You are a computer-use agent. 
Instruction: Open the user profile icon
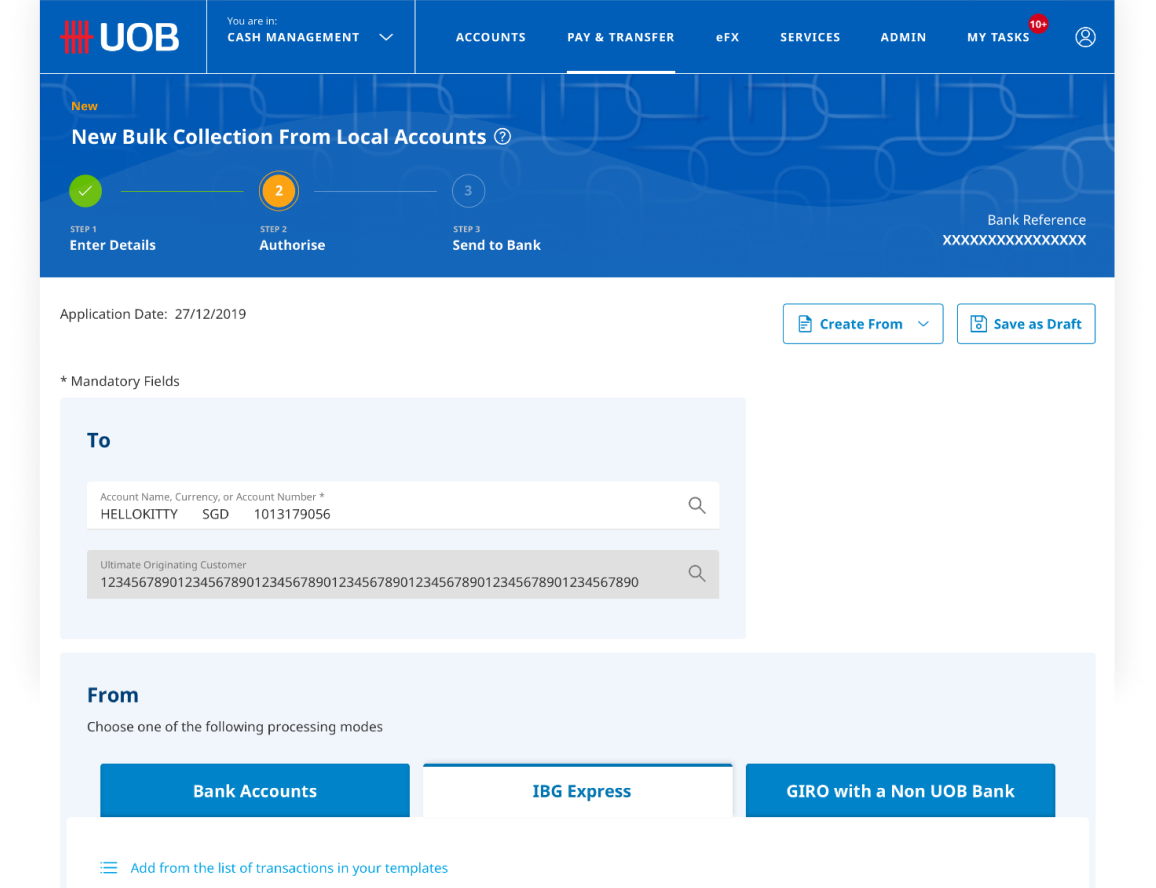click(x=1084, y=37)
